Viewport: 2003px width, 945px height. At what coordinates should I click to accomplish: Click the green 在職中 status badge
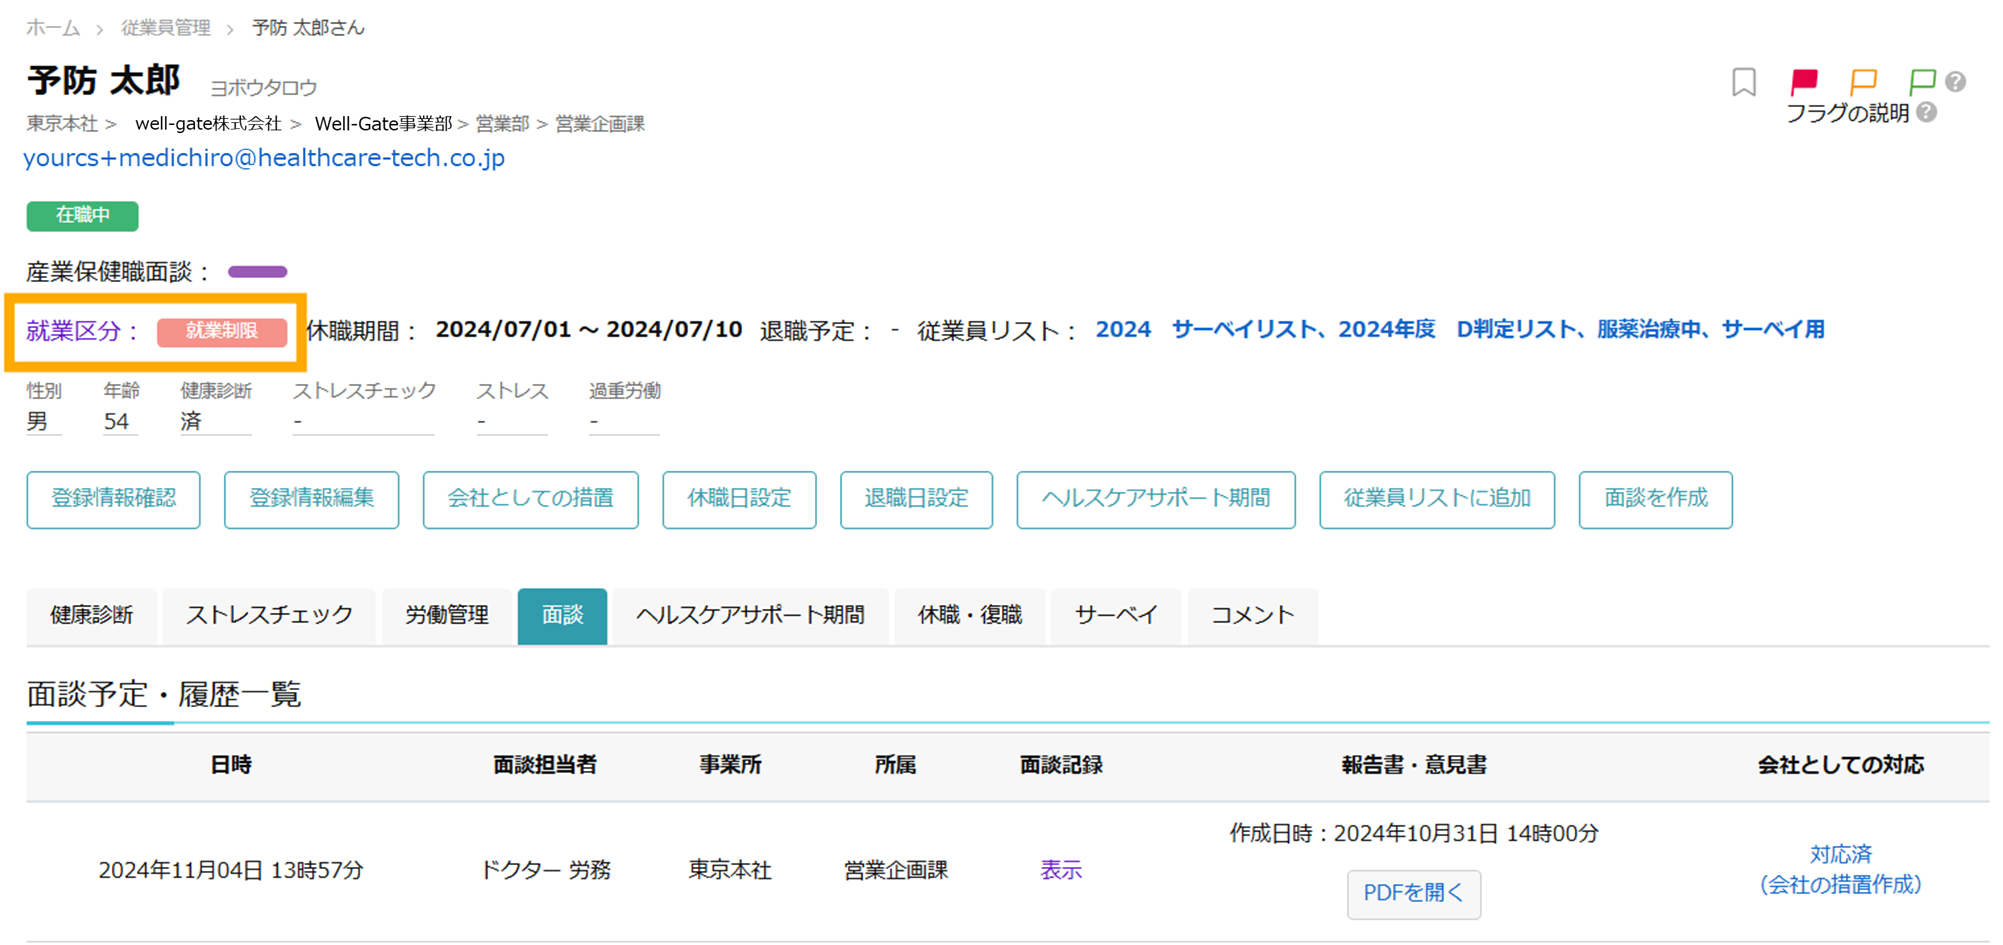83,216
